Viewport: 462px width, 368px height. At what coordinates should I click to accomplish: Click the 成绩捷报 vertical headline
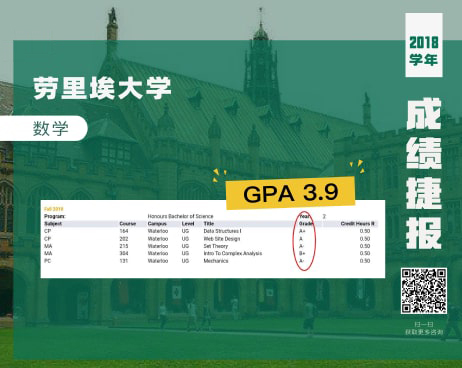point(424,173)
